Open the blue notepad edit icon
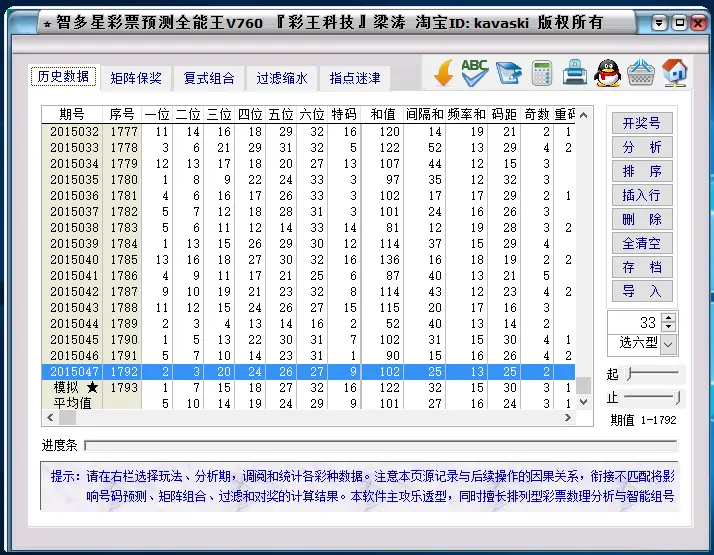Viewport: 714px width, 555px height. click(509, 72)
